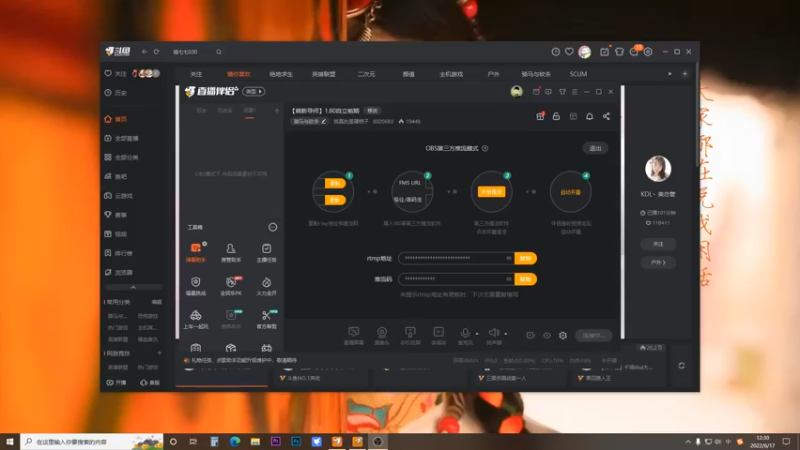Add a phone screen-cast source

[410, 336]
